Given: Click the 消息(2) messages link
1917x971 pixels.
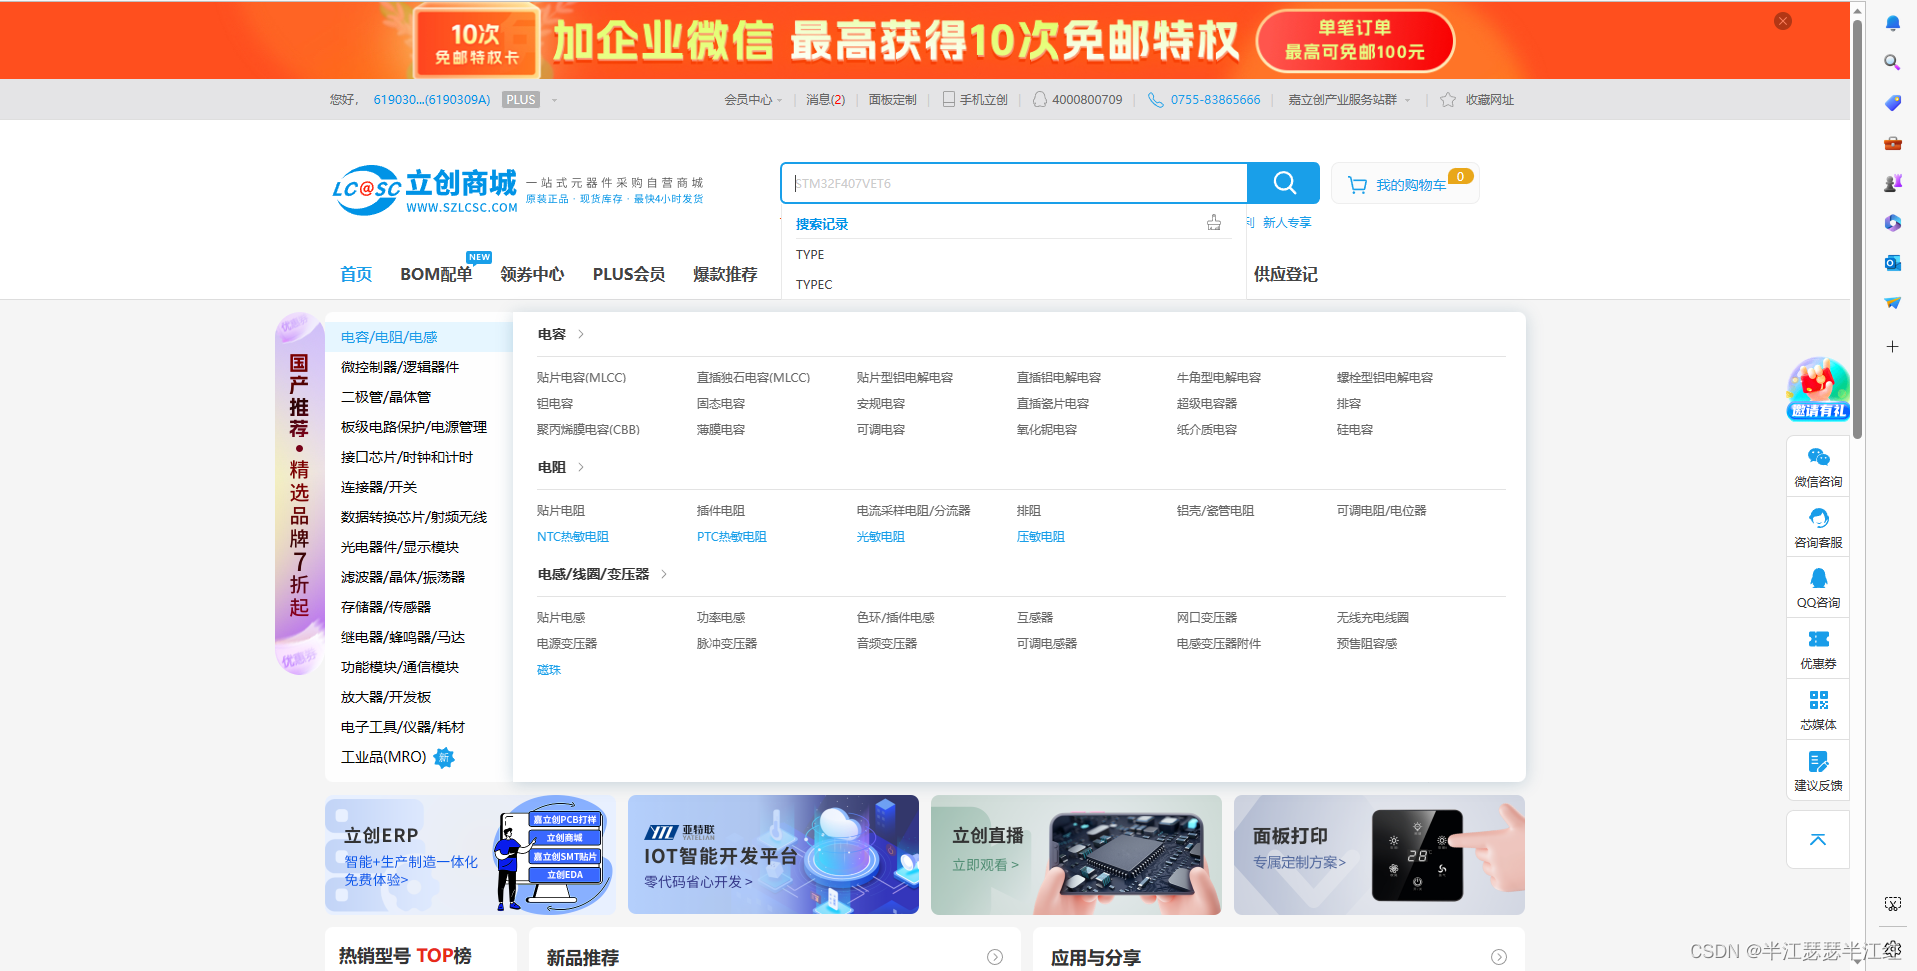Looking at the screenshot, I should (825, 100).
